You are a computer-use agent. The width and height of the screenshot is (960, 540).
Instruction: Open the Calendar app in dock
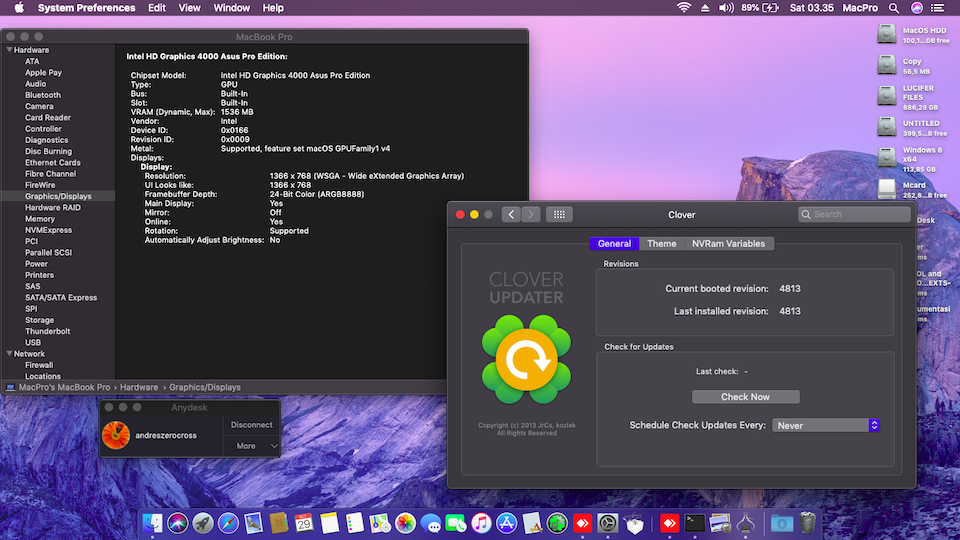(x=304, y=523)
